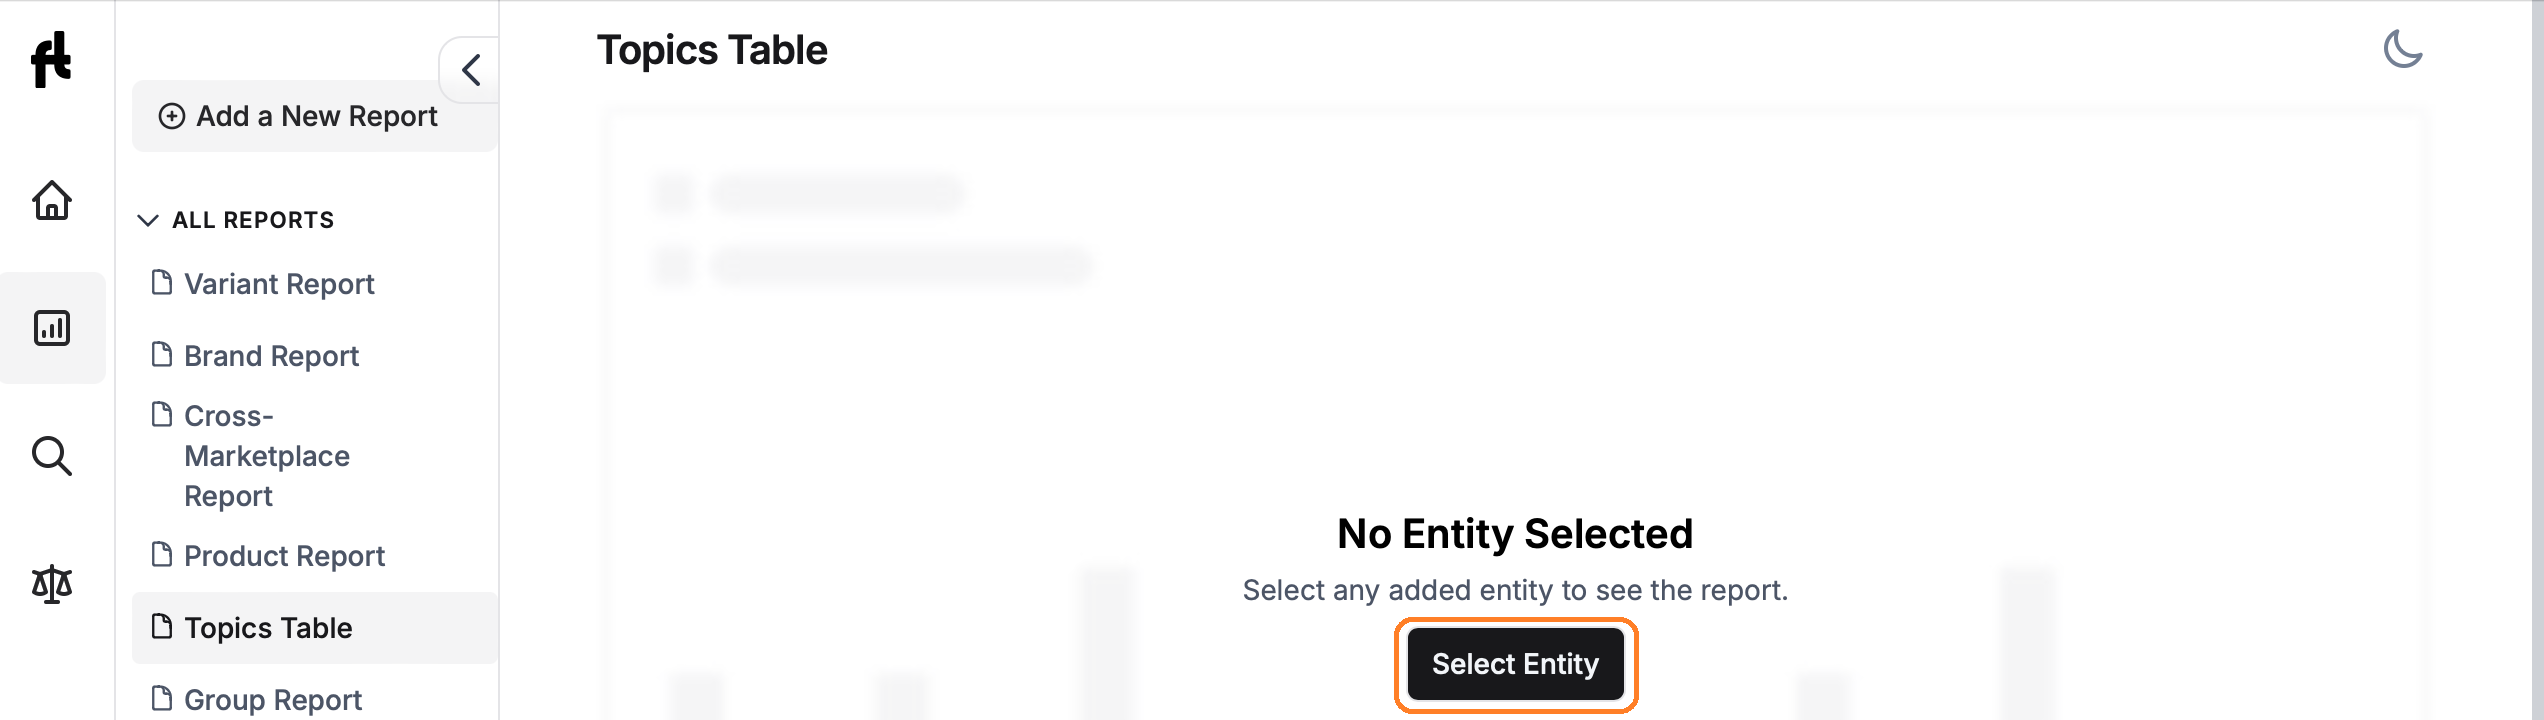This screenshot has height=720, width=2544.
Task: Open Group Report
Action: (273, 699)
